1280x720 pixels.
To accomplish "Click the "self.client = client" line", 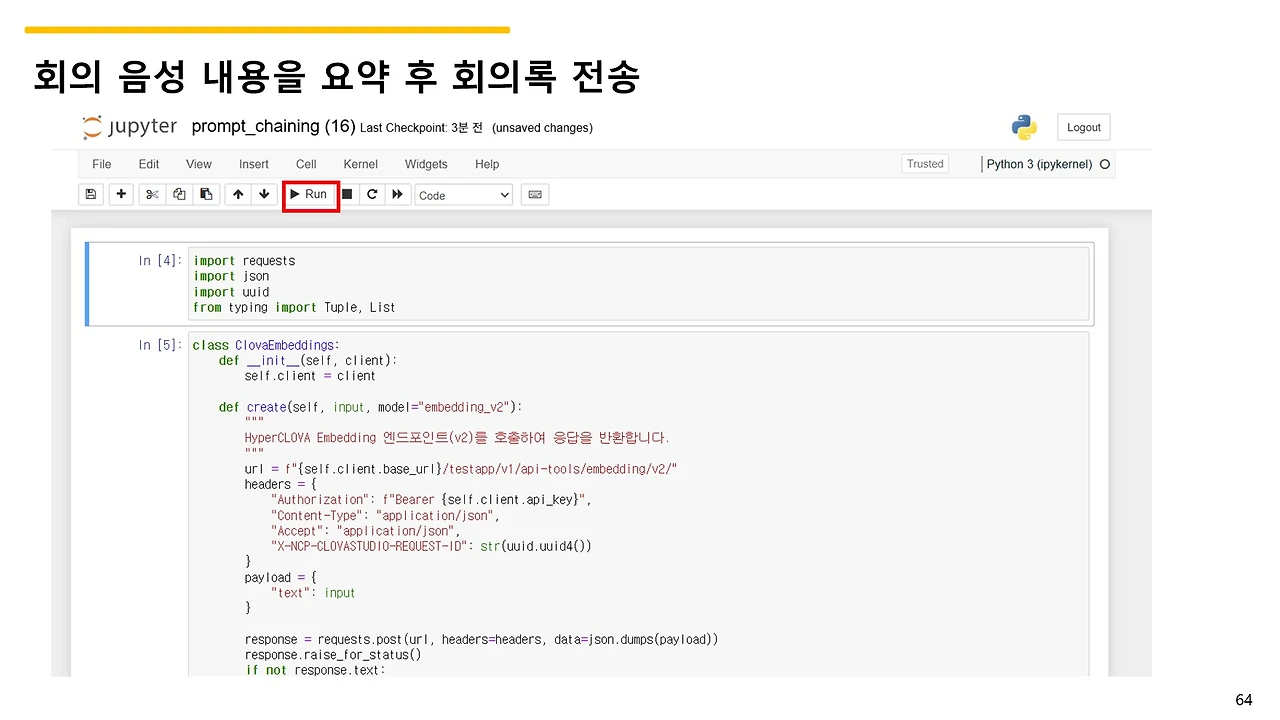I will (310, 376).
